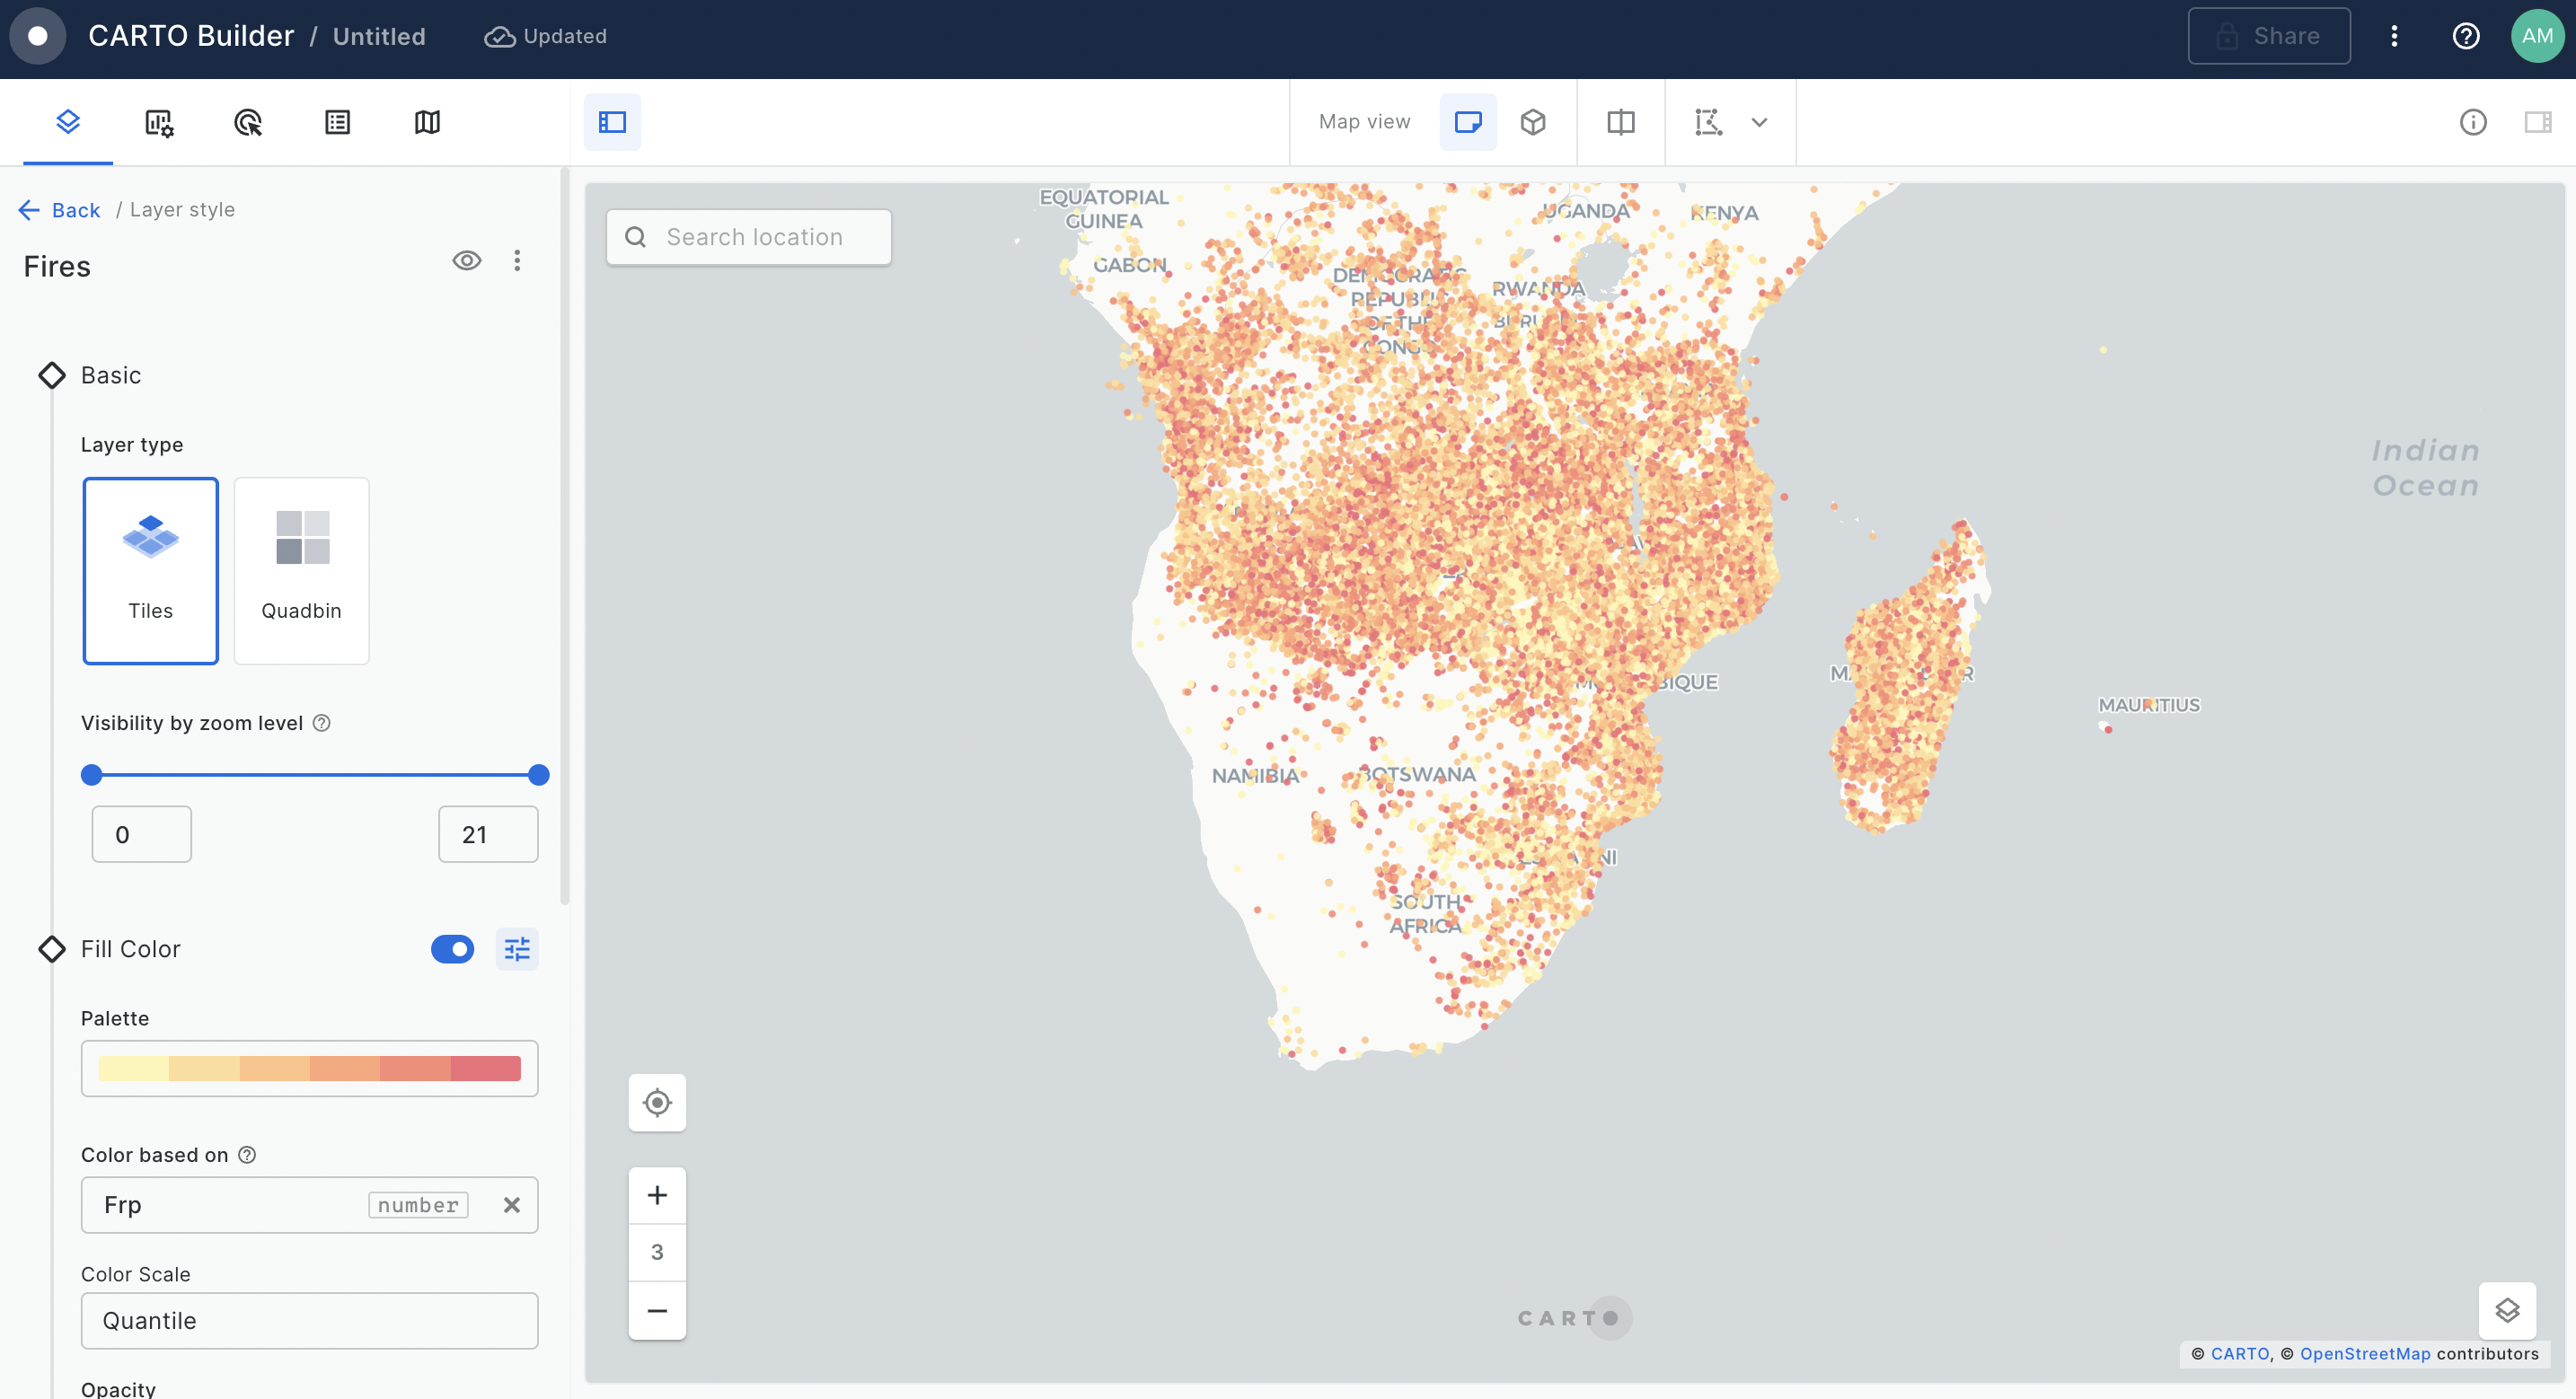
Task: Open the Basemap tab icon
Action: 427,122
